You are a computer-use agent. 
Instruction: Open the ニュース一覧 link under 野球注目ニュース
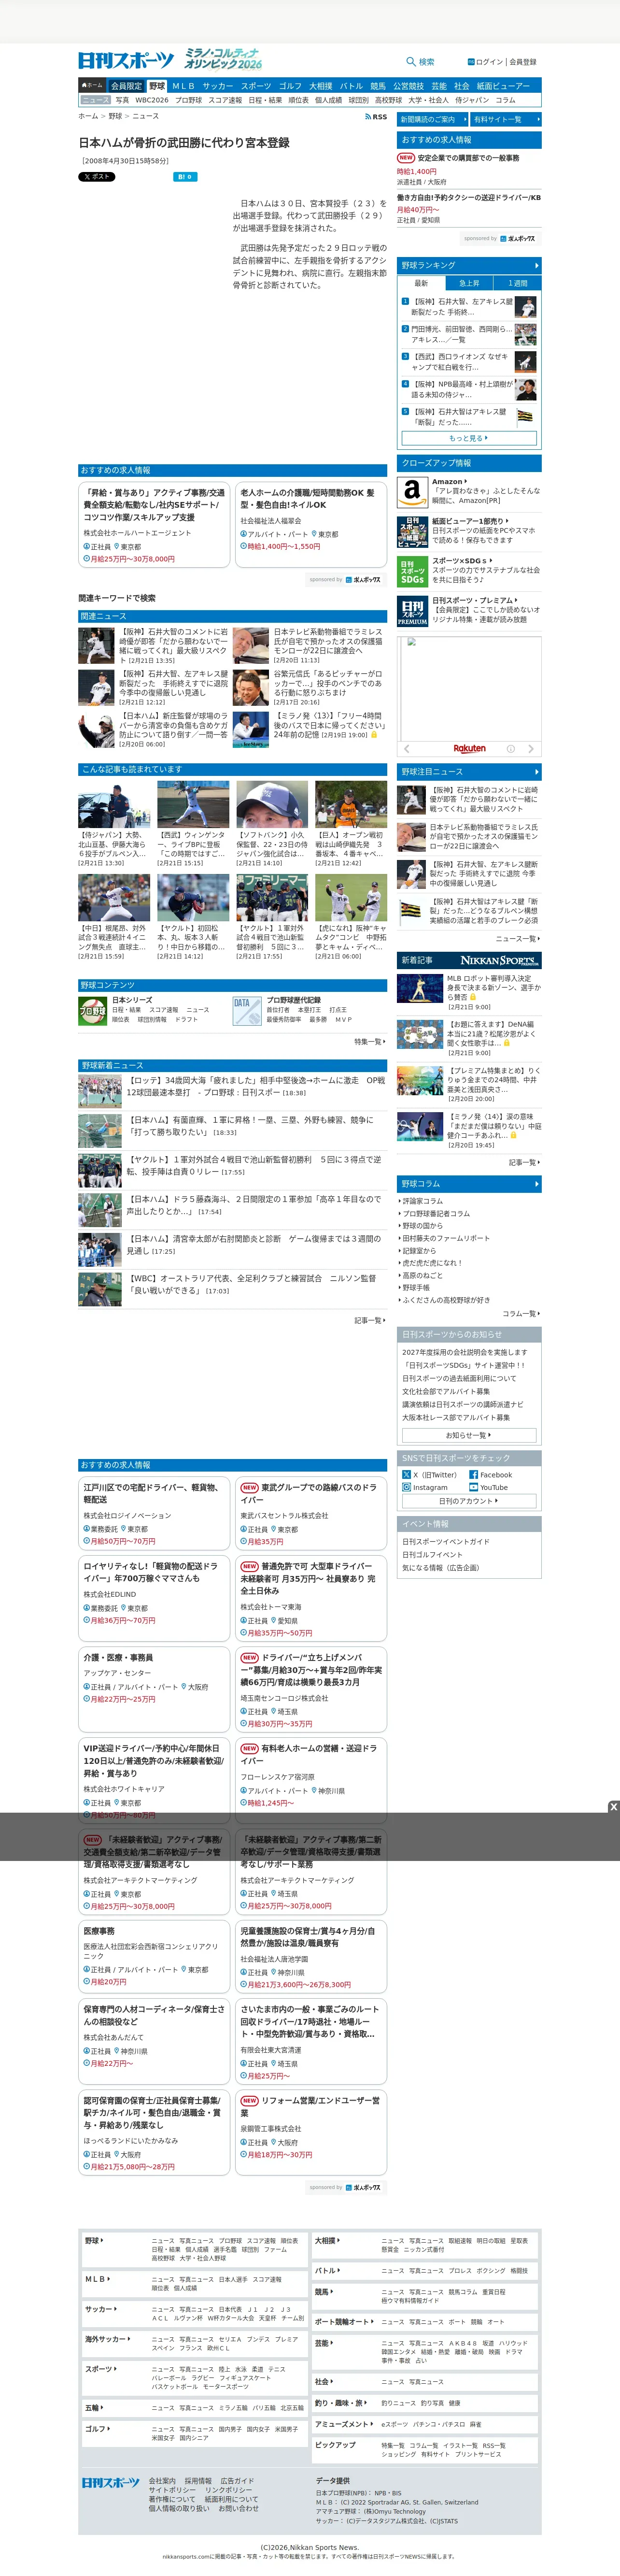(519, 939)
